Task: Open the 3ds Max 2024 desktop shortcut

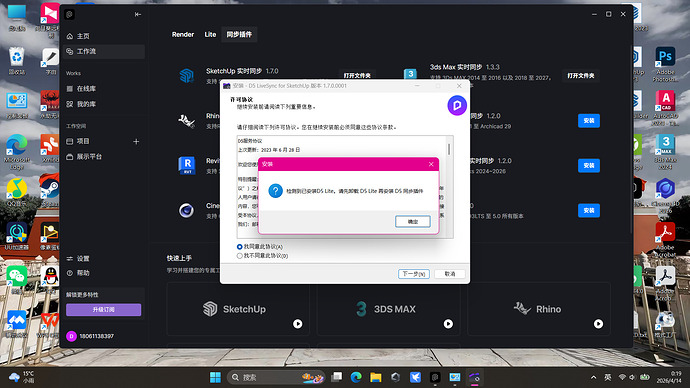Action: pos(665,152)
